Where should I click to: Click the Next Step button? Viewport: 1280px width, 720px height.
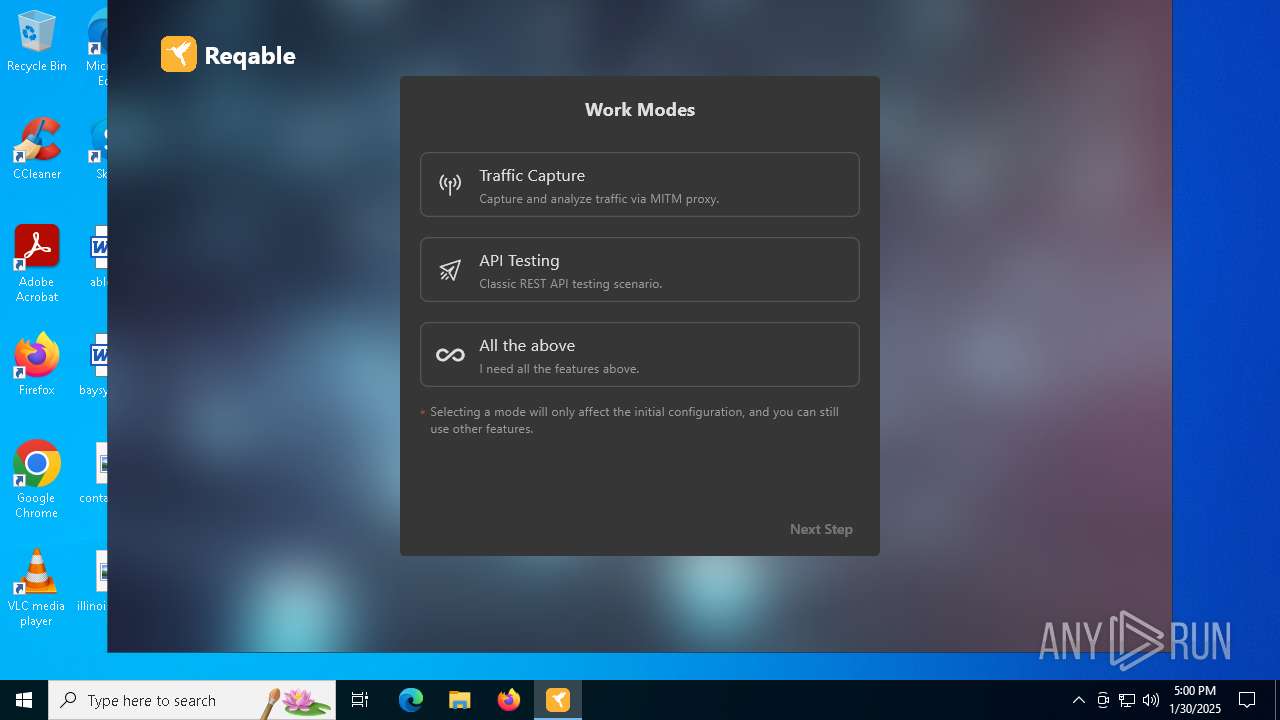821,529
